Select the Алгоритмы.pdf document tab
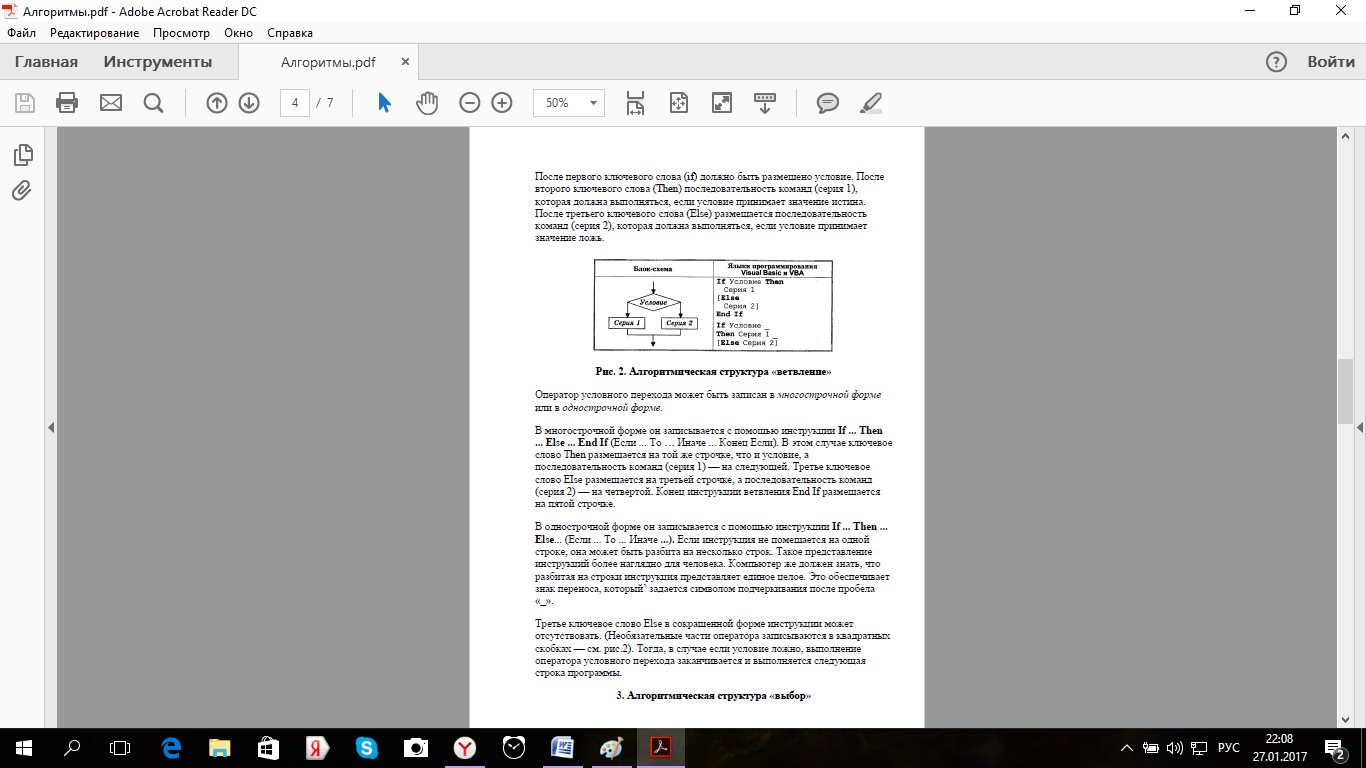 pos(328,62)
